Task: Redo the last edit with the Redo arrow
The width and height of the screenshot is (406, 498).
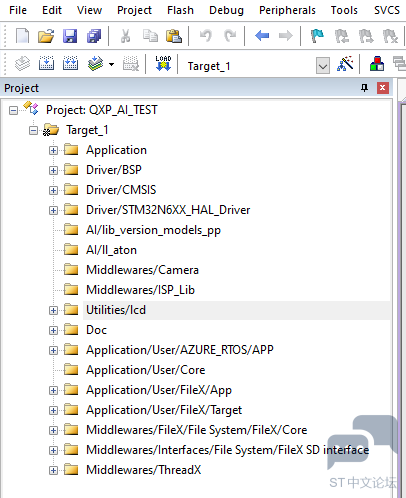Action: [230, 36]
